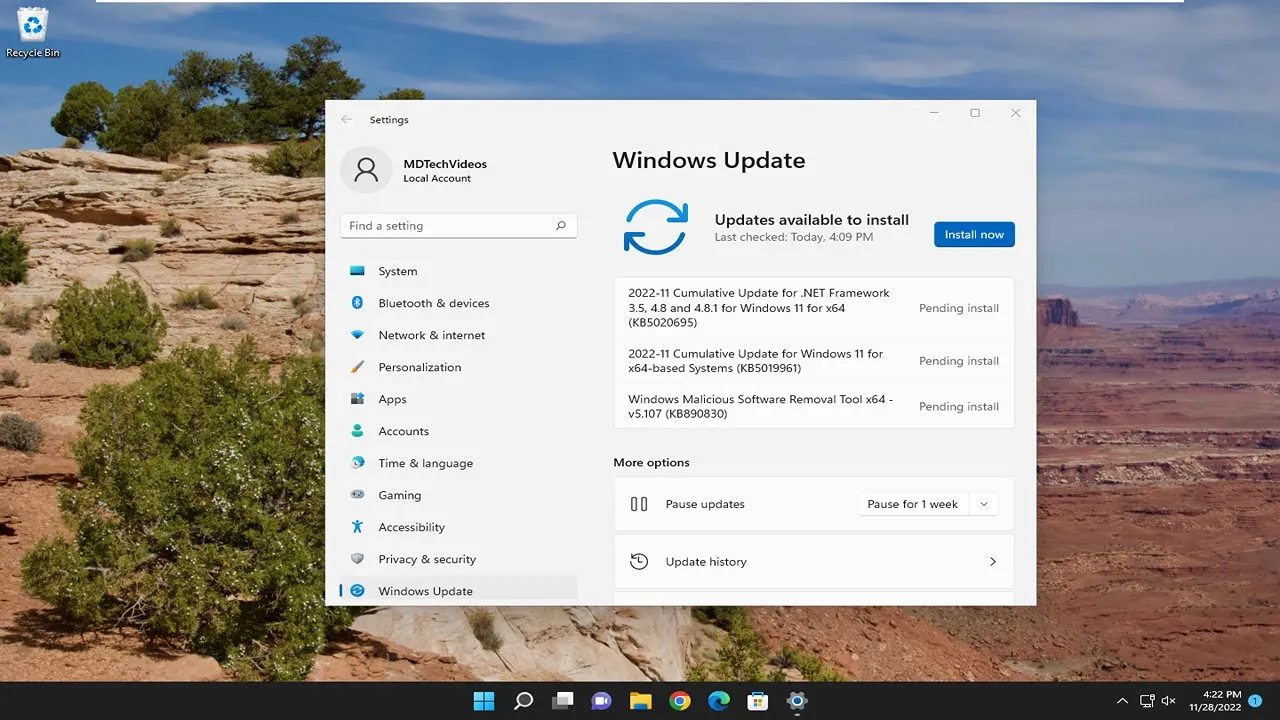This screenshot has height=720, width=1280.
Task: Click the More options heading
Action: pyautogui.click(x=652, y=463)
